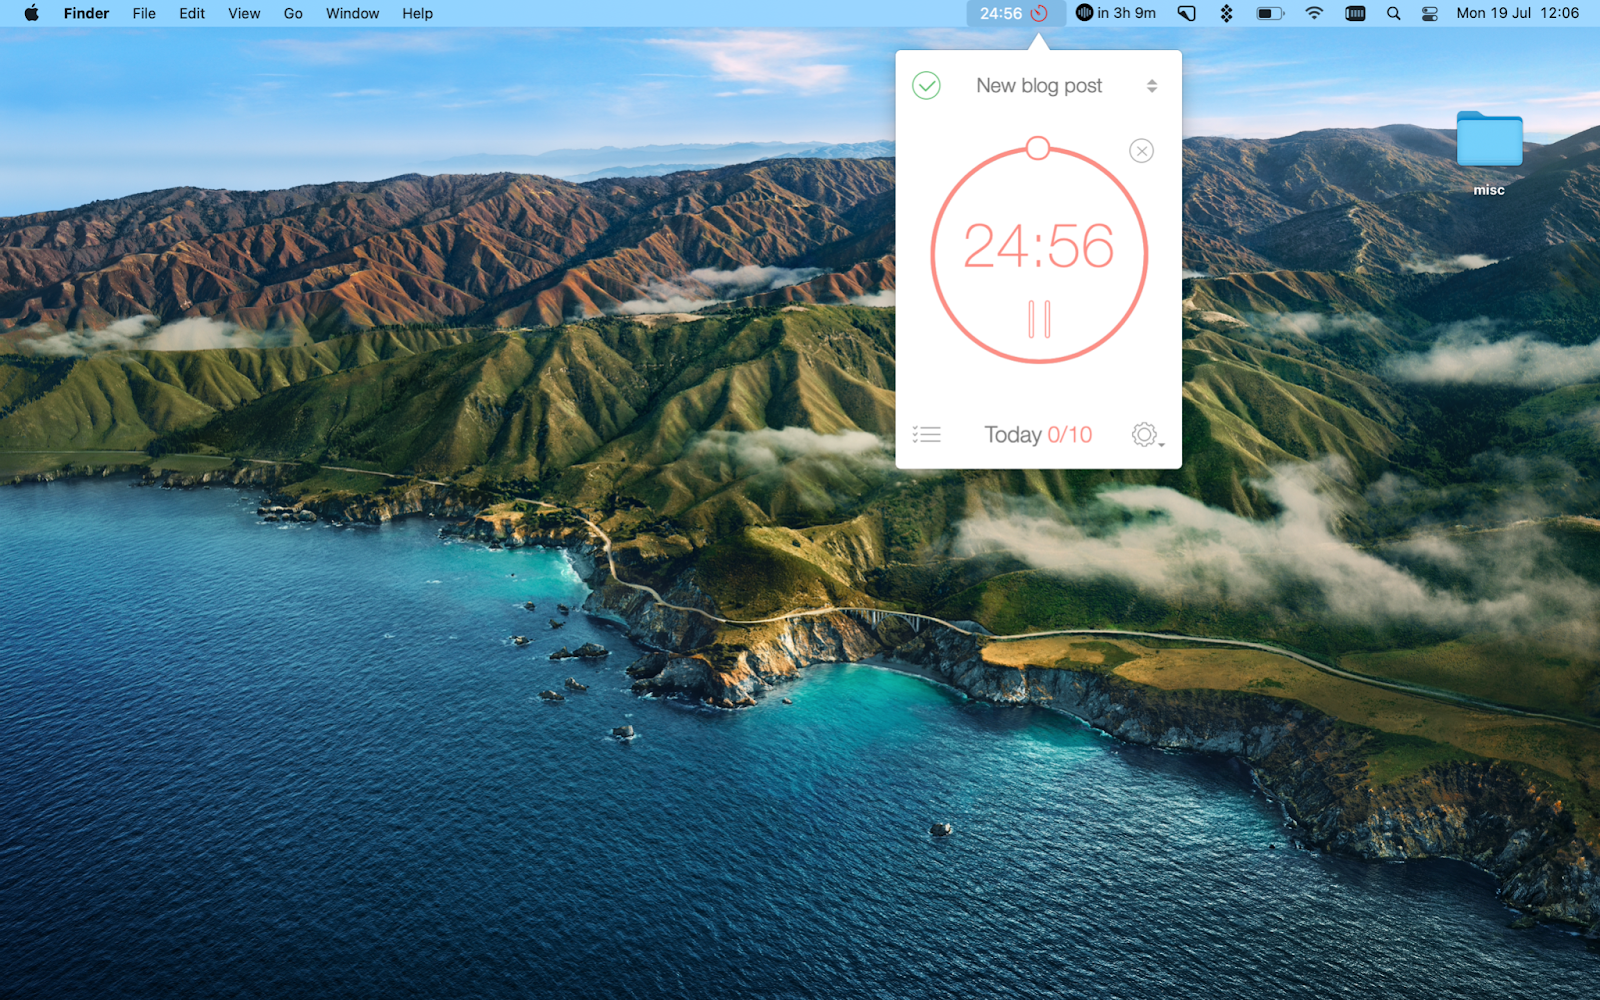Select the misc folder on the desktop
This screenshot has width=1600, height=1000.
1489,152
